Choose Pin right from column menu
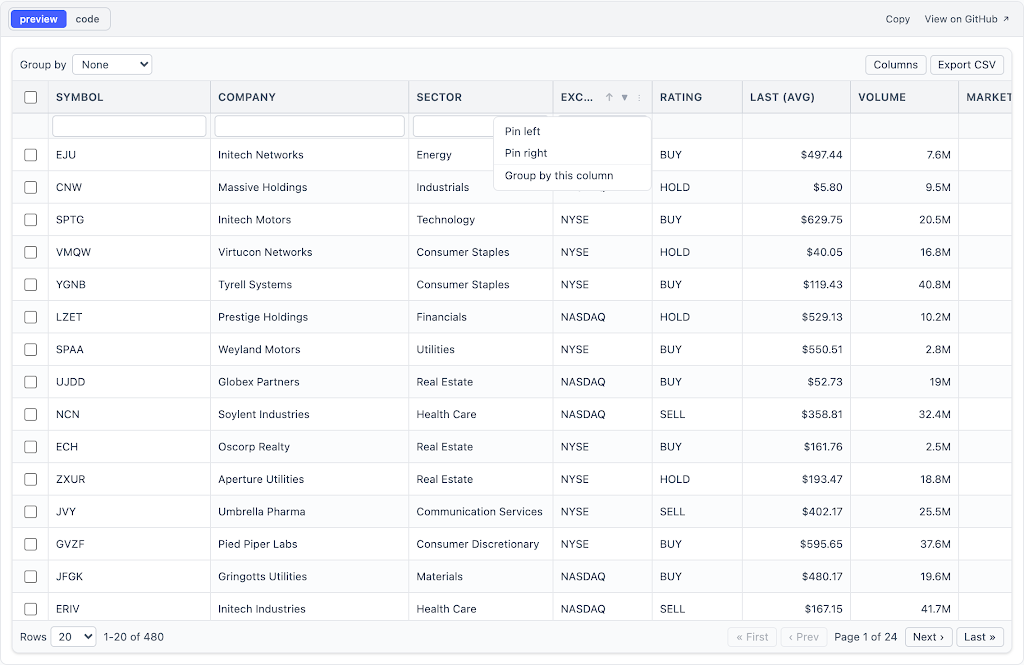The width and height of the screenshot is (1024, 665). [572, 153]
